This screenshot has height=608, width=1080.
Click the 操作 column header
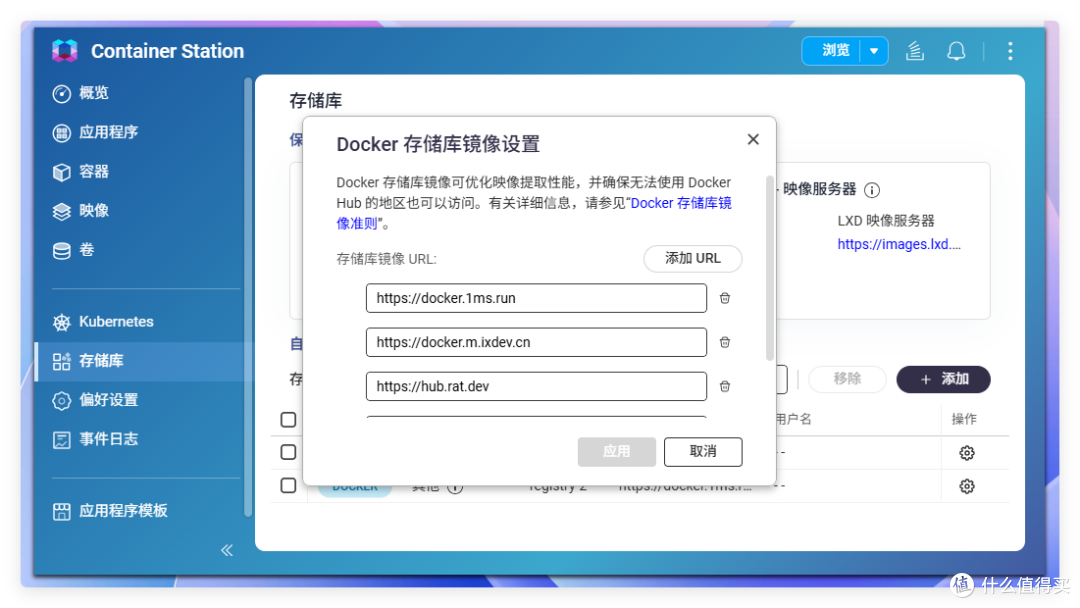tap(964, 419)
